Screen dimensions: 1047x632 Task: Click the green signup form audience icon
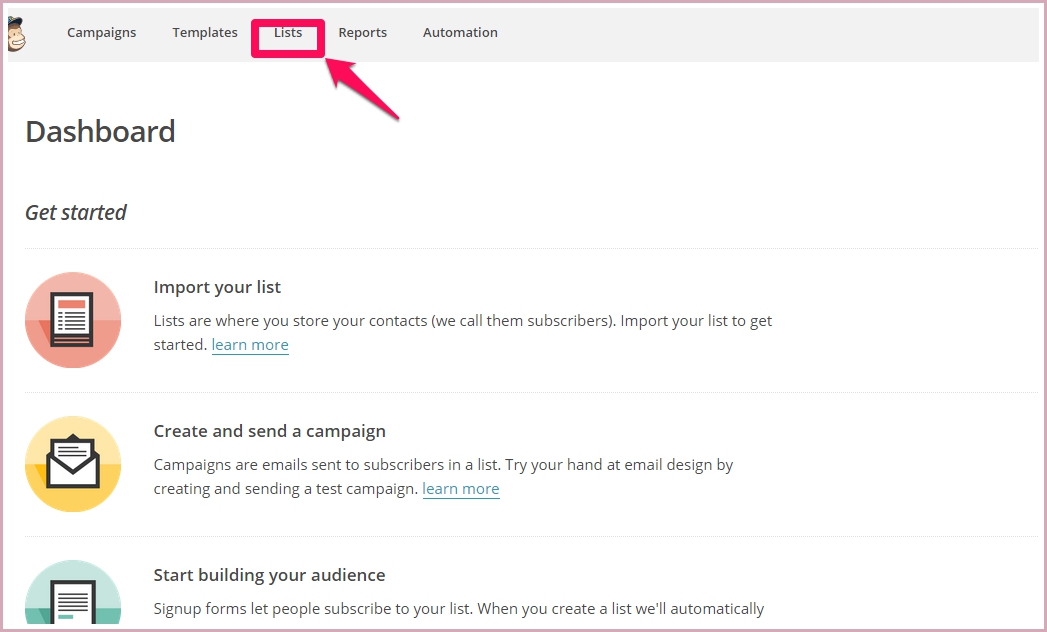(73, 598)
